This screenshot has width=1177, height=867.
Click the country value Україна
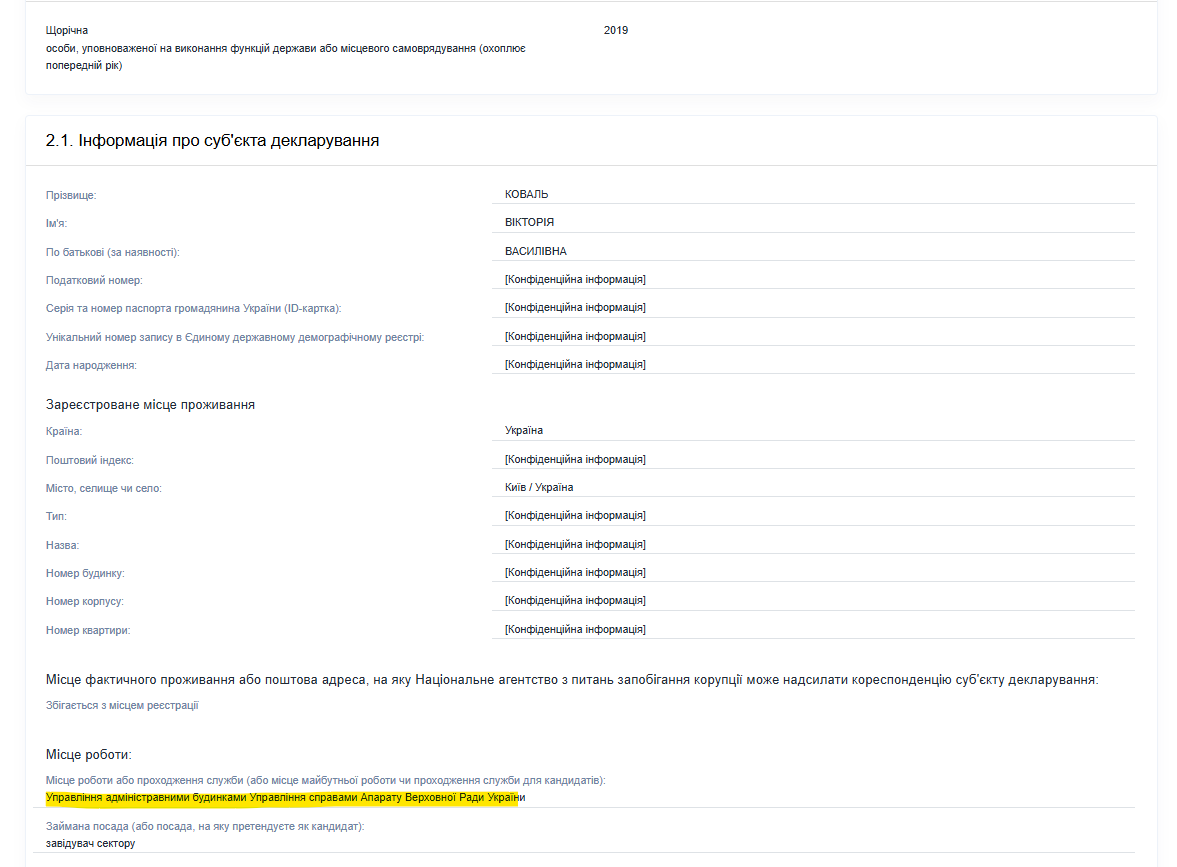click(x=524, y=430)
